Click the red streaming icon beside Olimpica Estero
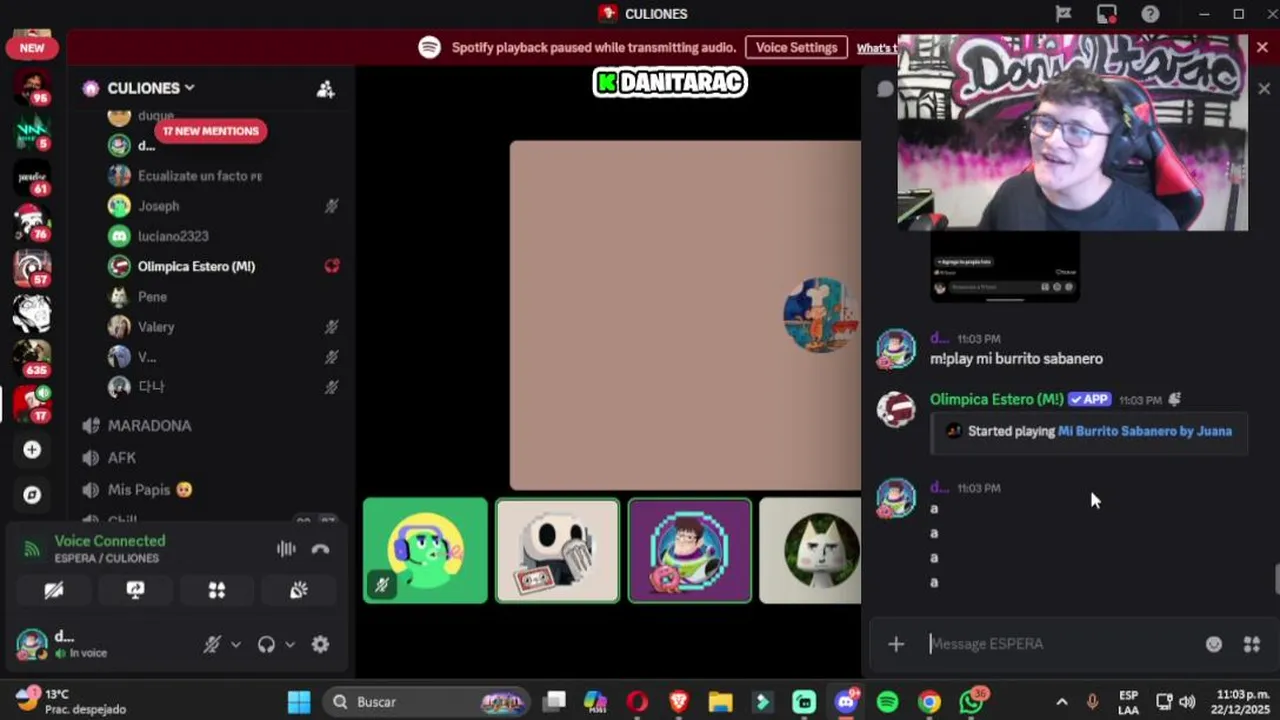Screen dimensions: 1280x720 click(332, 266)
